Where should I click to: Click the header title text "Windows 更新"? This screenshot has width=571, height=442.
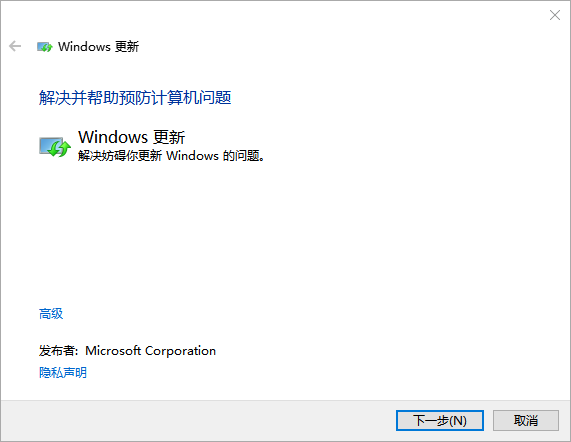(x=98, y=47)
